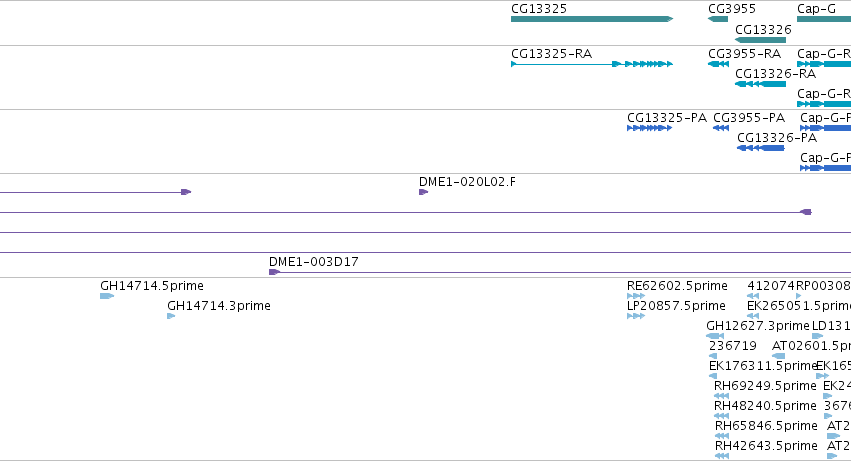851x461 pixels.
Task: Click the RH65846.5prime label
Action: tap(766, 426)
